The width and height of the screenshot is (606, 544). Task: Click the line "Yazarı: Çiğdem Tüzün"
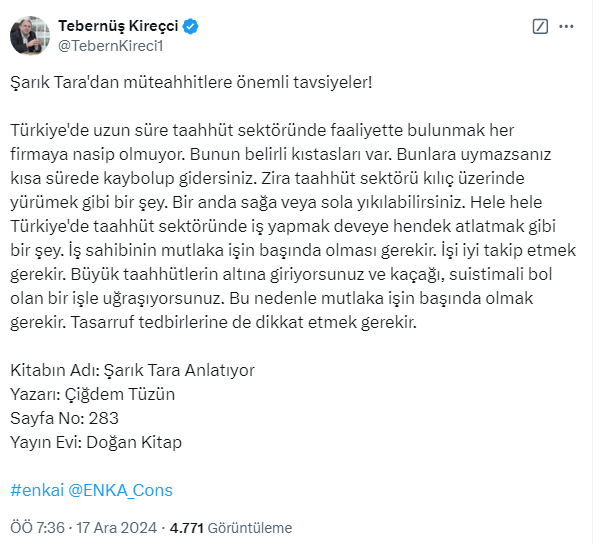(92, 394)
